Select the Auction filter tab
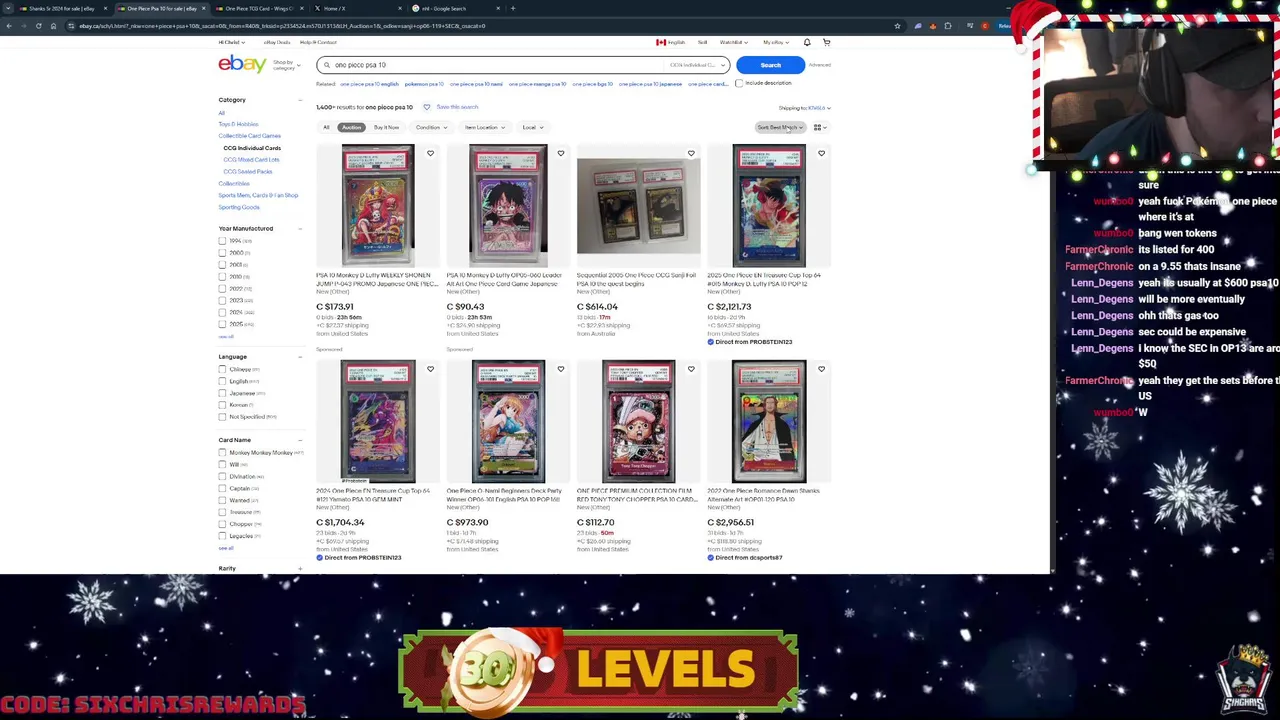Screen dimensions: 1280x720 (351, 127)
